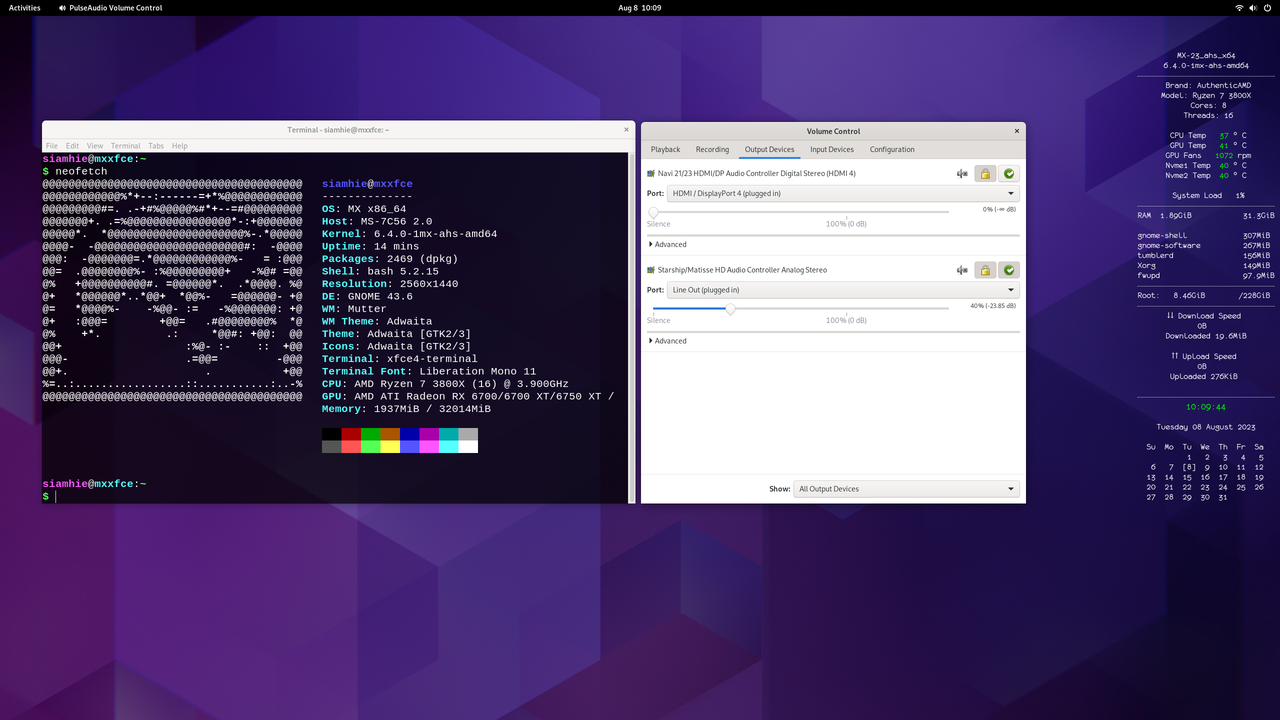This screenshot has height=720, width=1280.
Task: Open the Aug 8 10:09 clock menu
Action: (640, 8)
